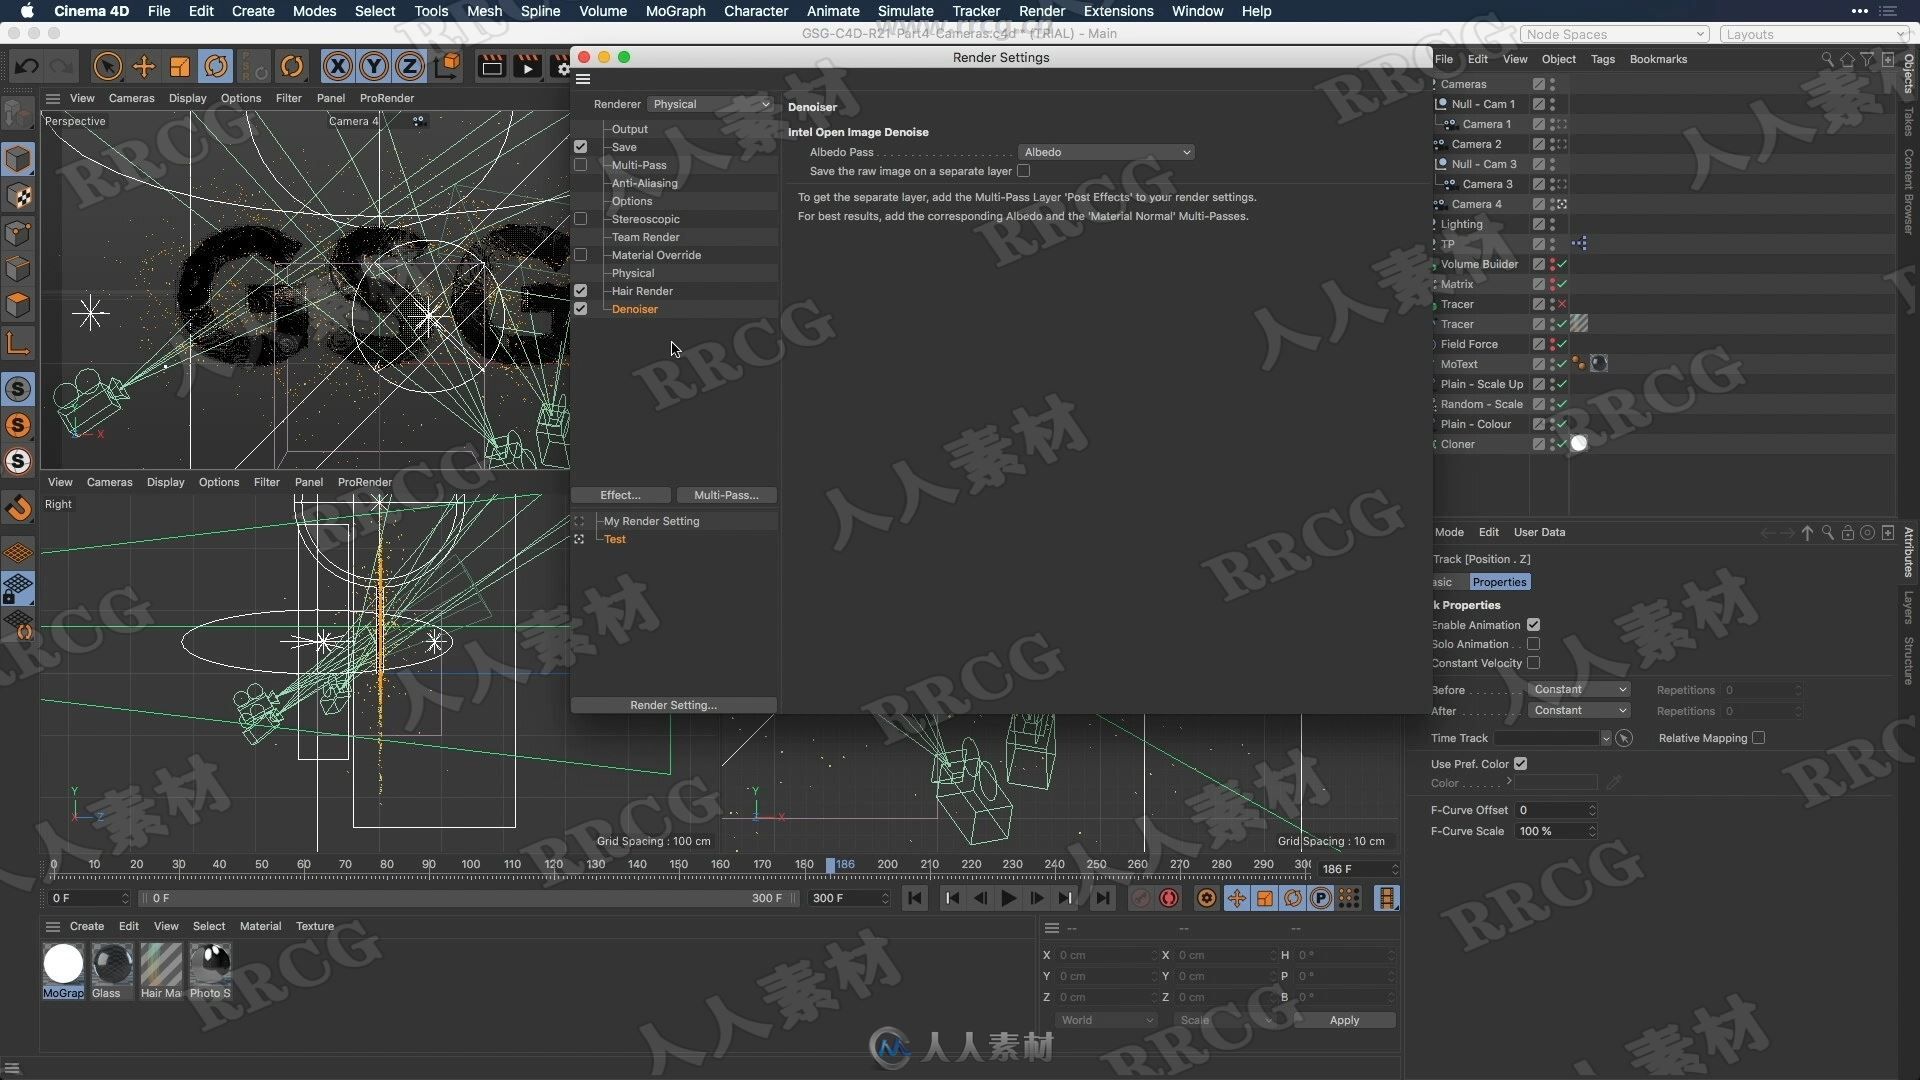Toggle the X-axis lock
The width and height of the screenshot is (1920, 1080).
pyautogui.click(x=338, y=67)
